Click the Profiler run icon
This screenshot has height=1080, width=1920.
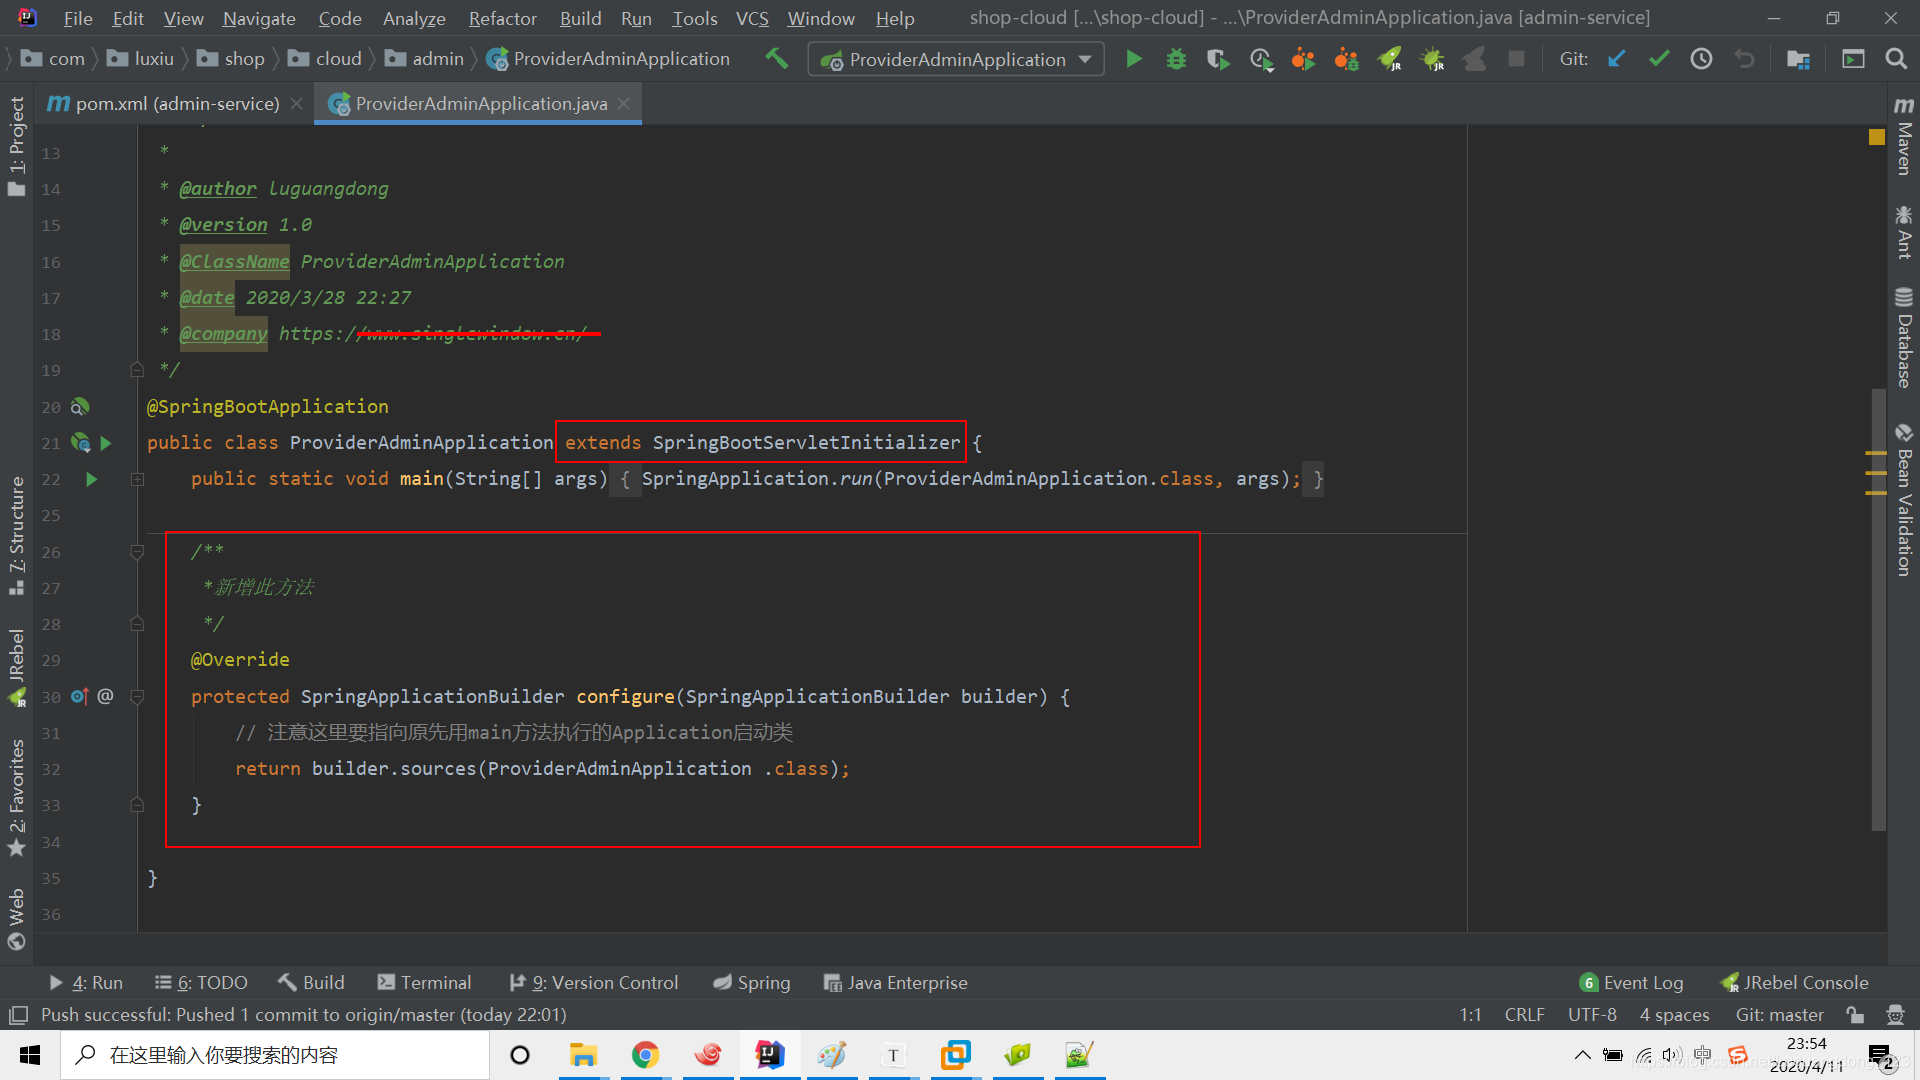click(x=1261, y=59)
